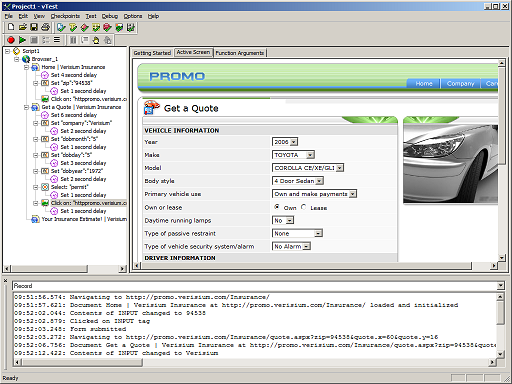Open the Options menu
Viewport: 512px width, 384px height.
point(133,16)
